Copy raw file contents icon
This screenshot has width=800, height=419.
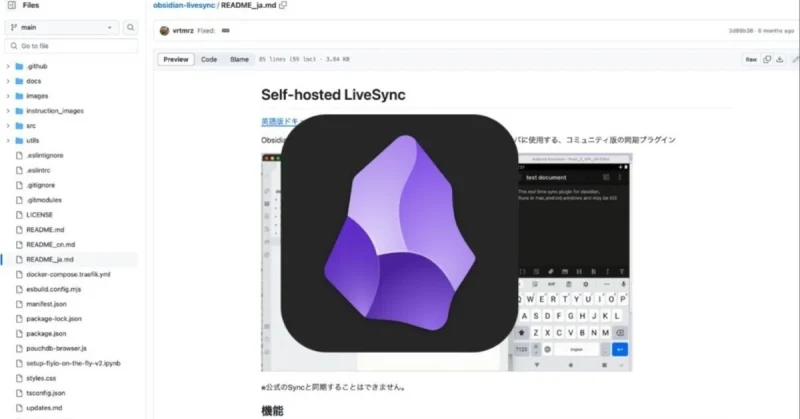point(767,59)
